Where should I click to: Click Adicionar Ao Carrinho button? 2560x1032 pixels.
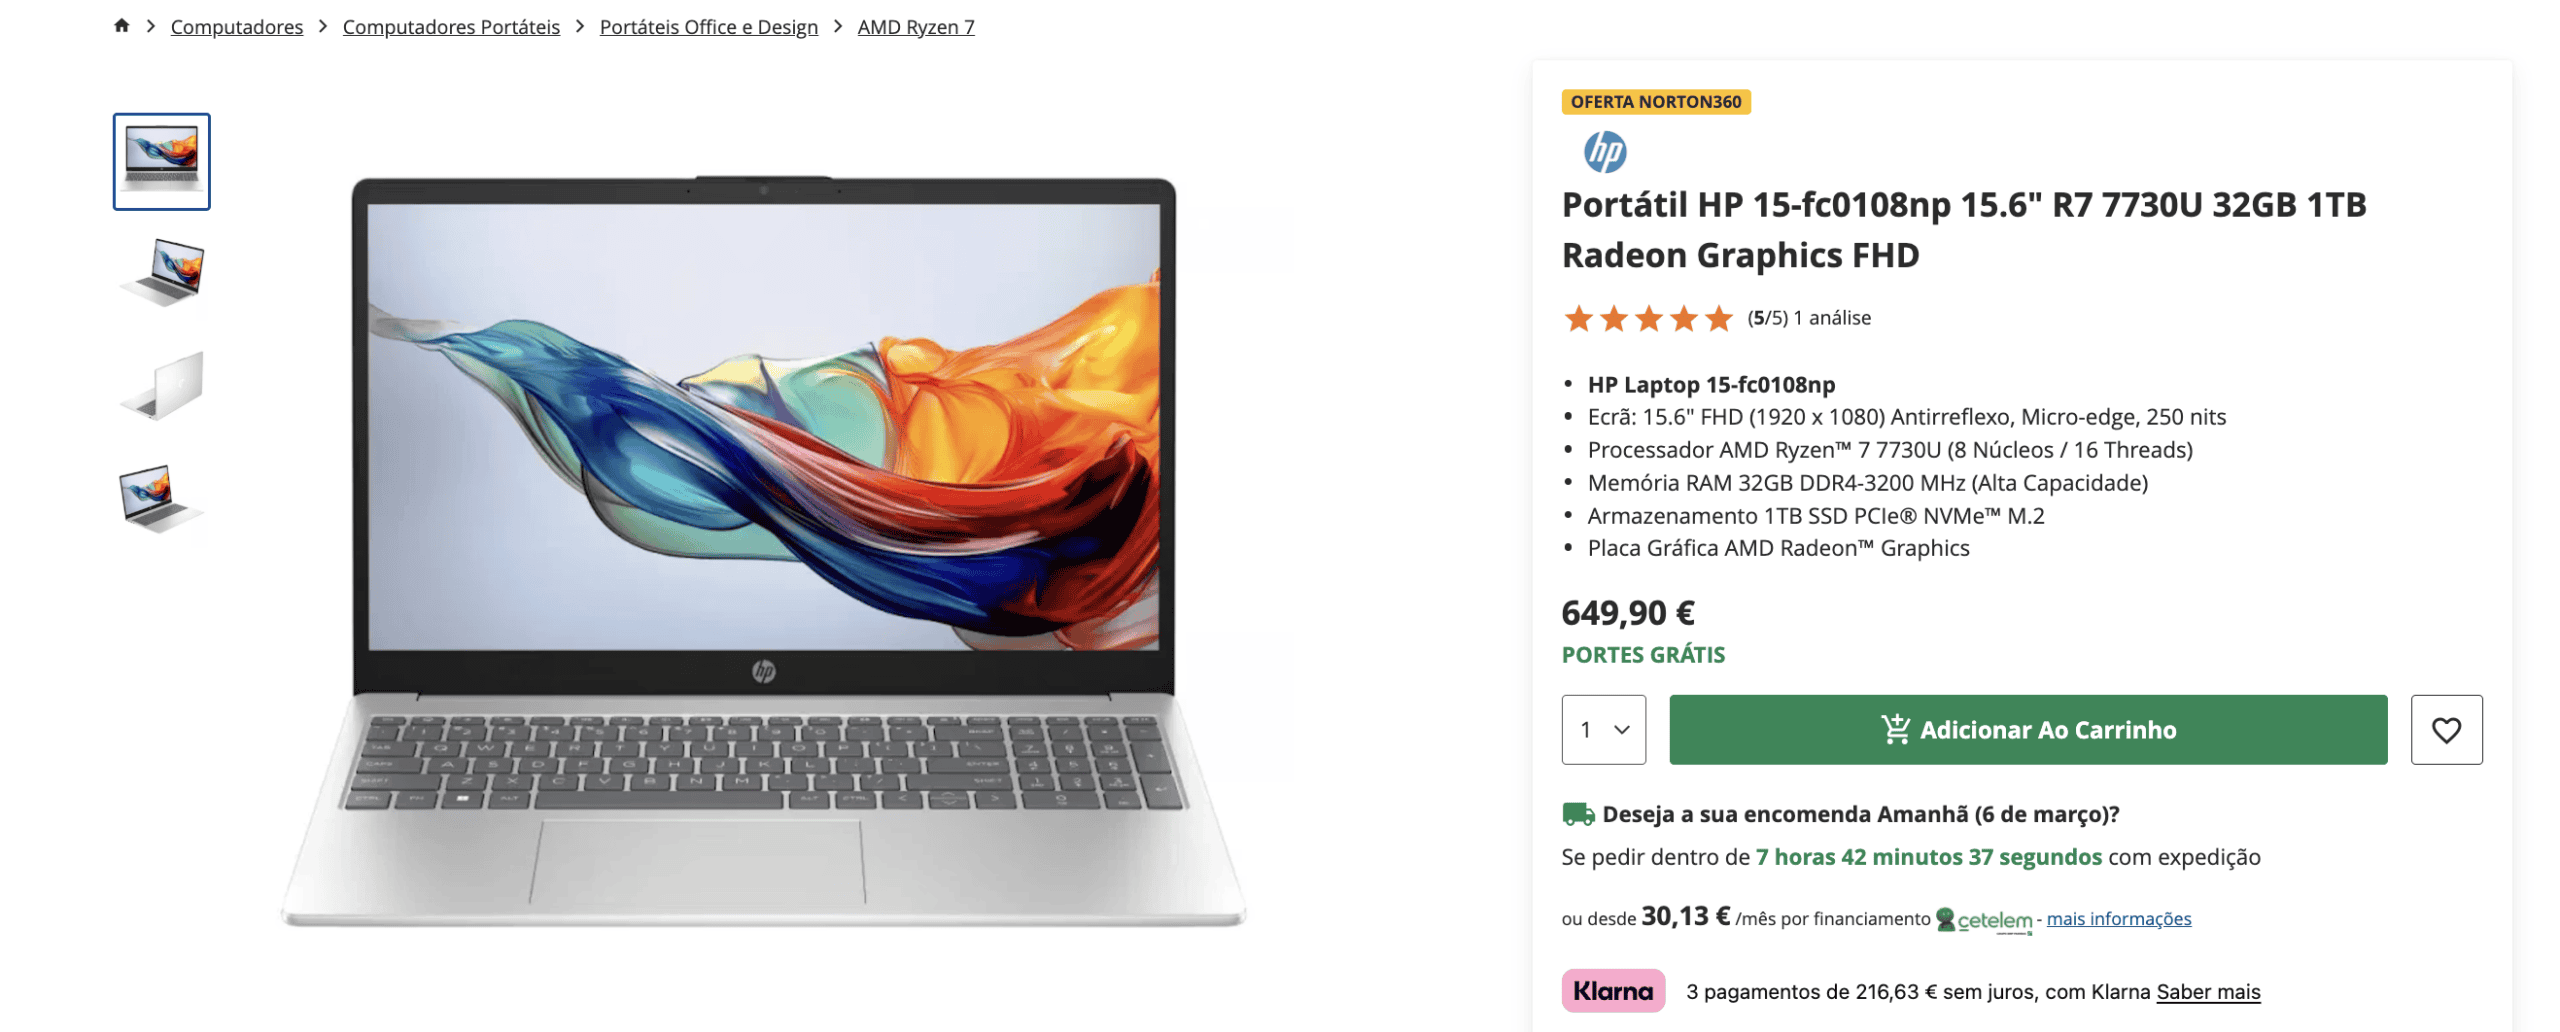(2027, 730)
